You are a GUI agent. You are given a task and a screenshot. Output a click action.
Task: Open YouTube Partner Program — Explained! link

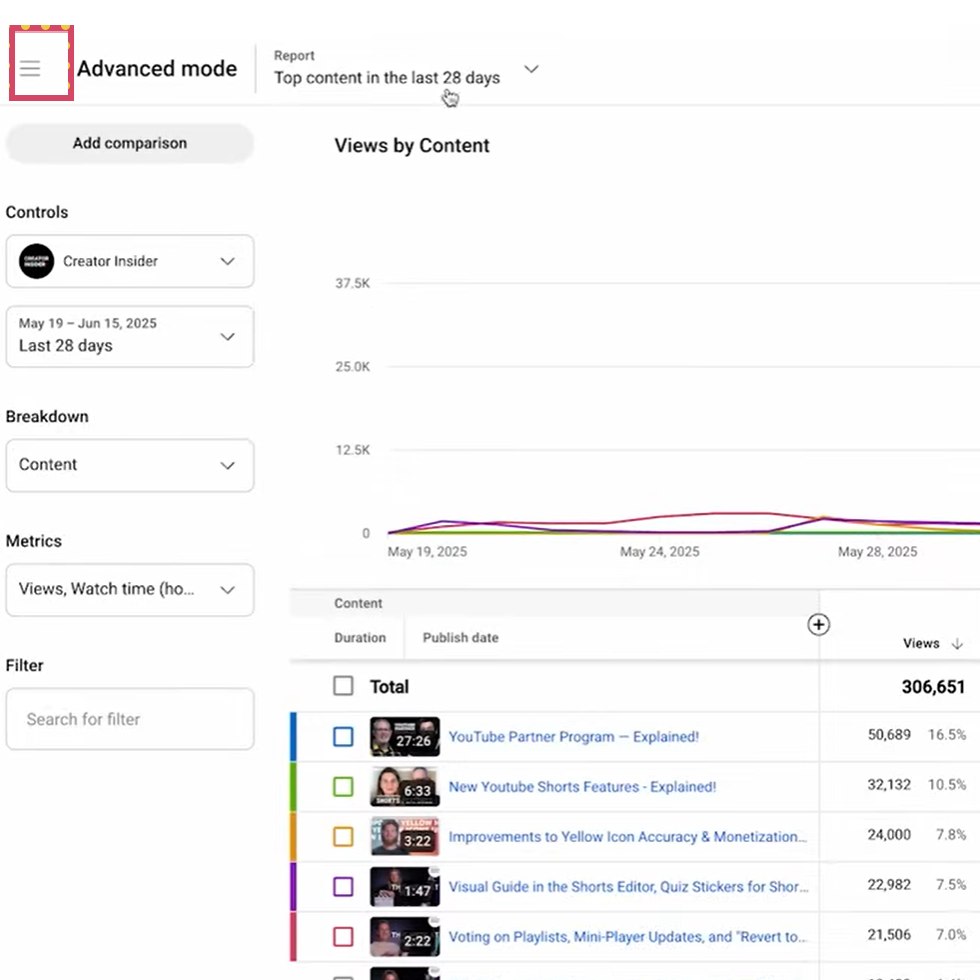pyautogui.click(x=573, y=737)
